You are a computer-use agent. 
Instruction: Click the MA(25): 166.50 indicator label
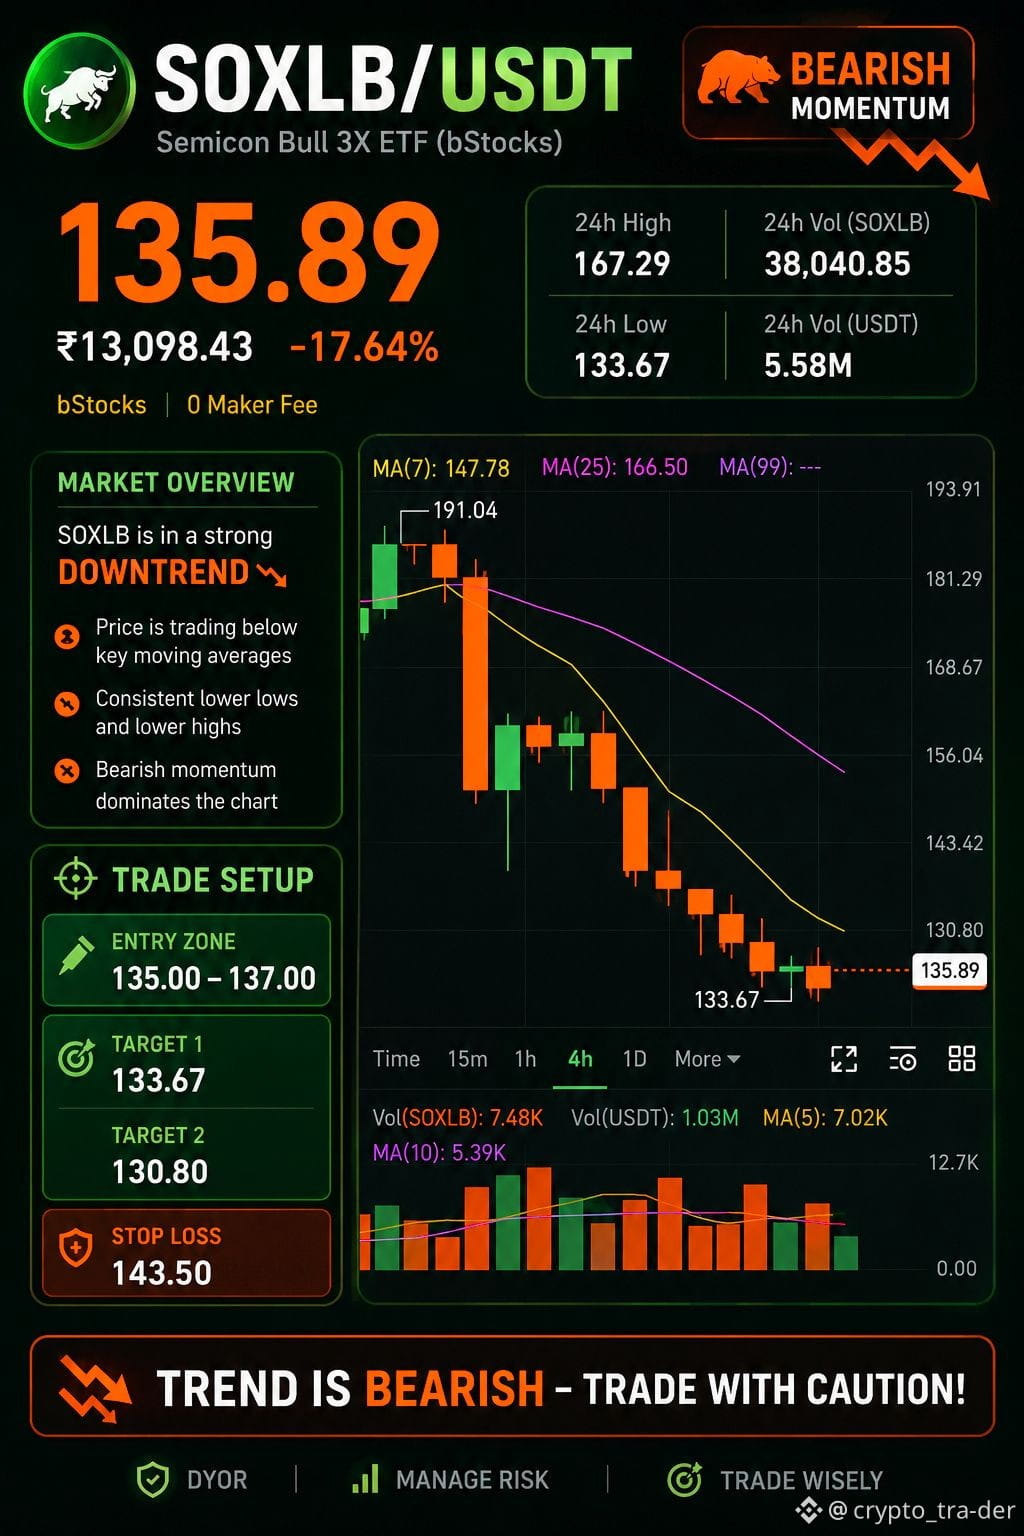coord(615,467)
